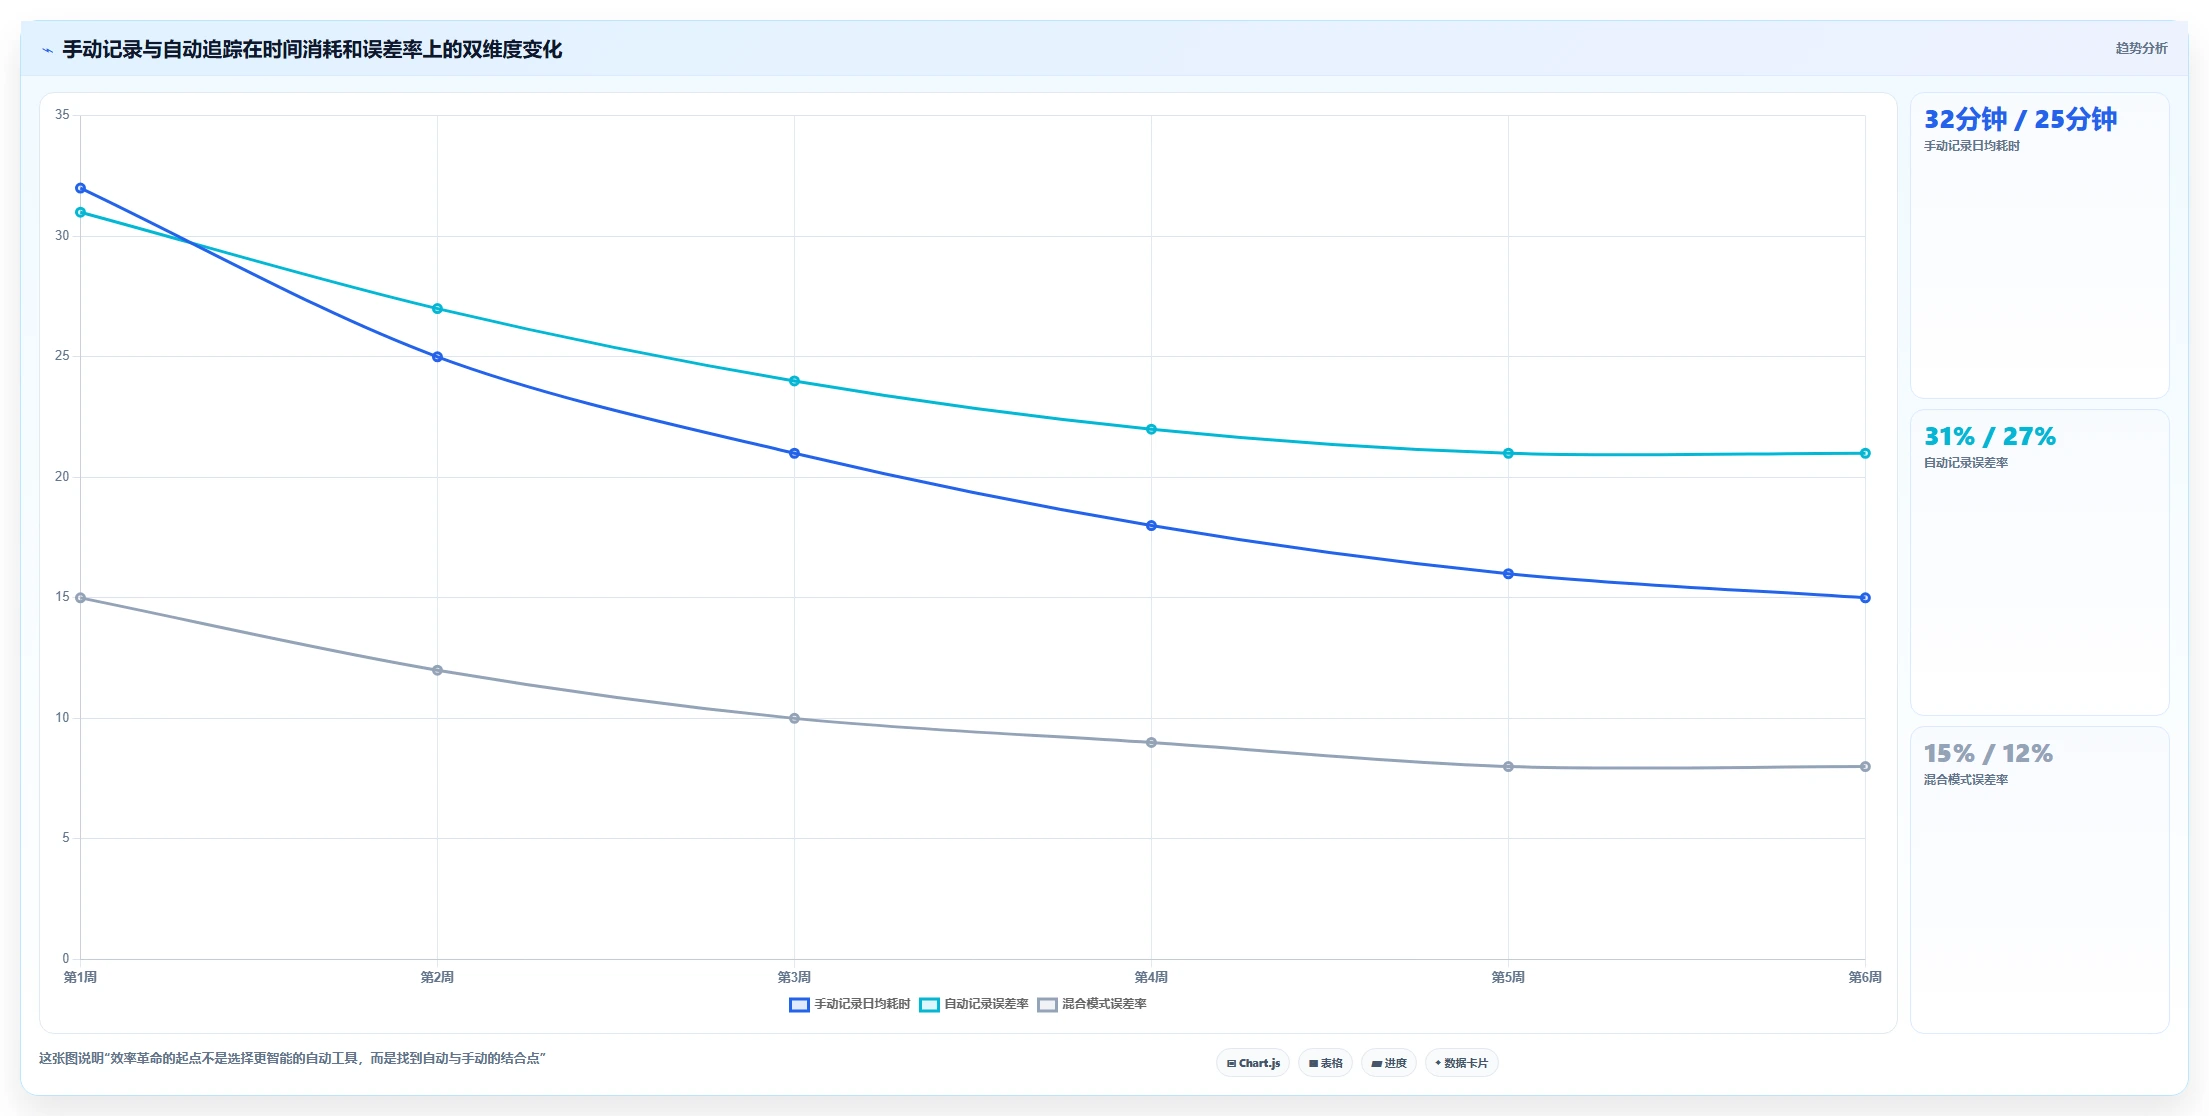Click the small trend icon beside the chart title

point(47,50)
